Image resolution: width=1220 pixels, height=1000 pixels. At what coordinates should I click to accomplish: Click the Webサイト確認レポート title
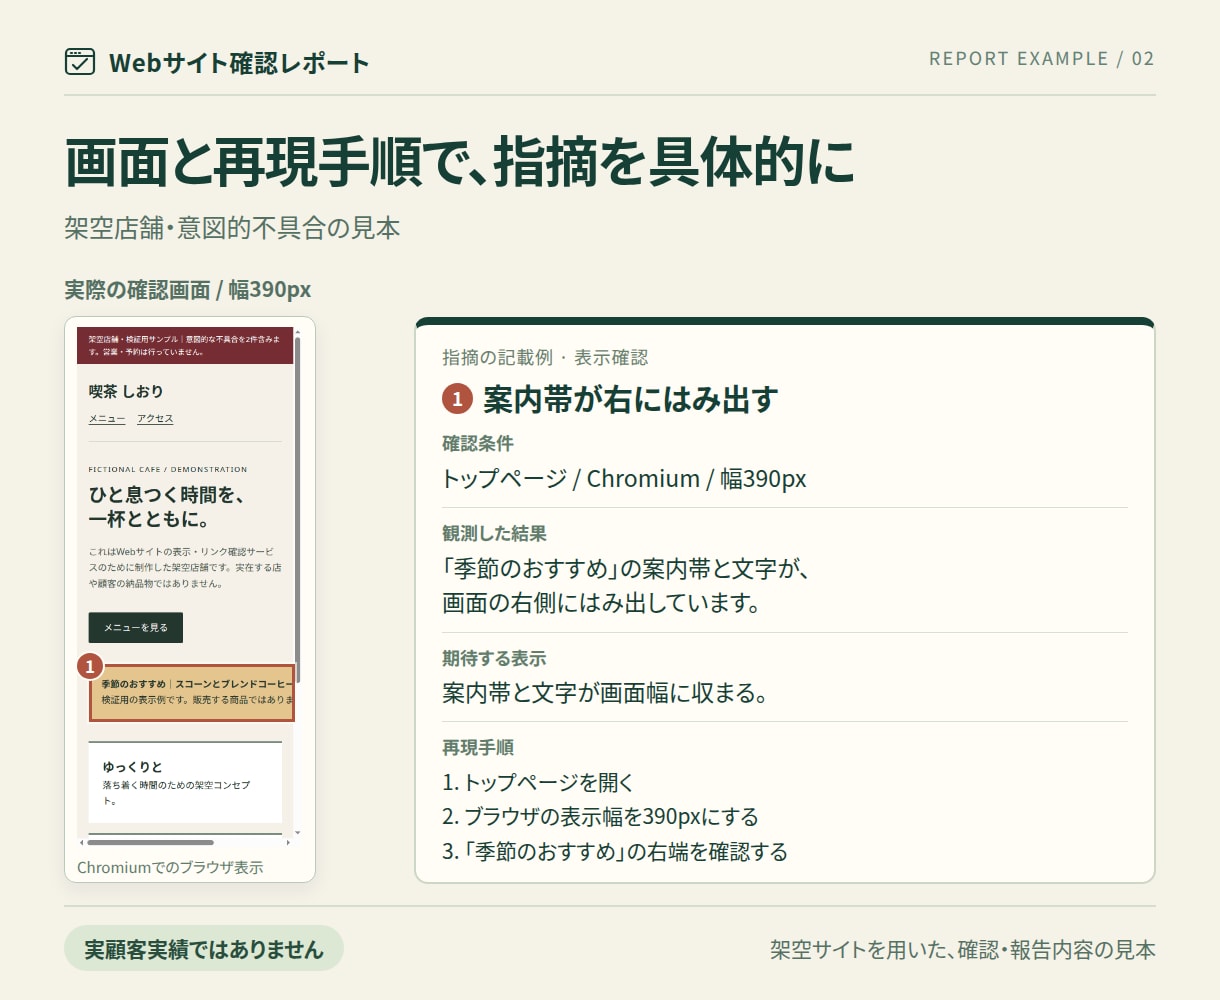(x=239, y=63)
